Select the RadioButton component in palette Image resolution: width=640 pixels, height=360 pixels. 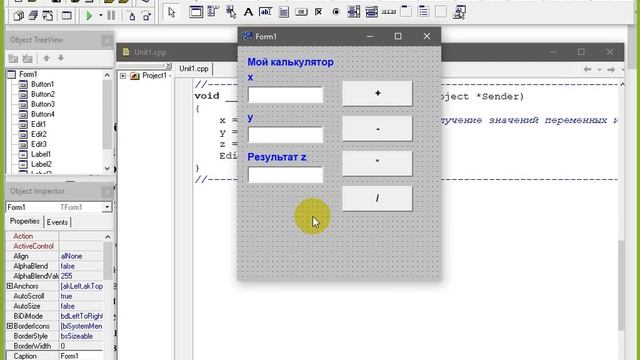click(336, 12)
